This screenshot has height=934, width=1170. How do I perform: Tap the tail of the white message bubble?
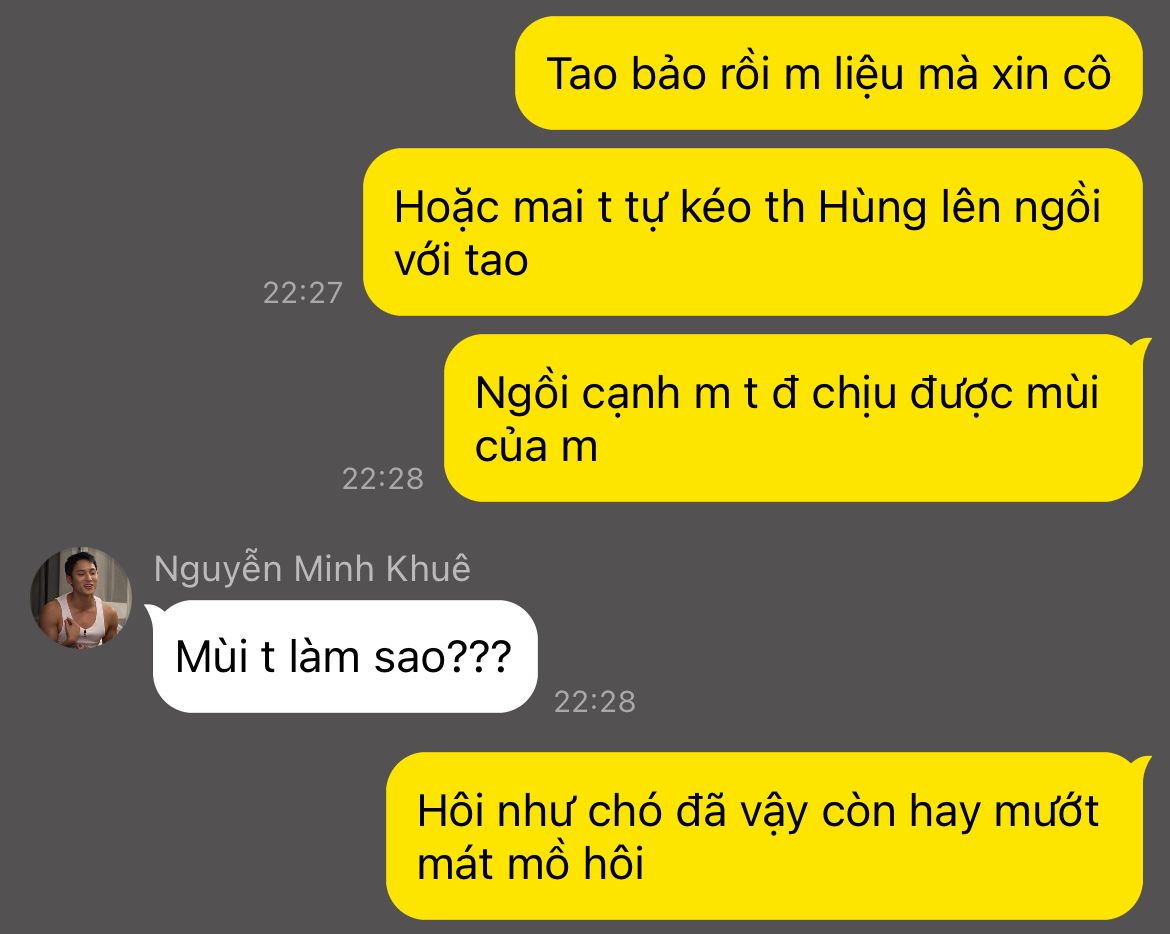151,612
